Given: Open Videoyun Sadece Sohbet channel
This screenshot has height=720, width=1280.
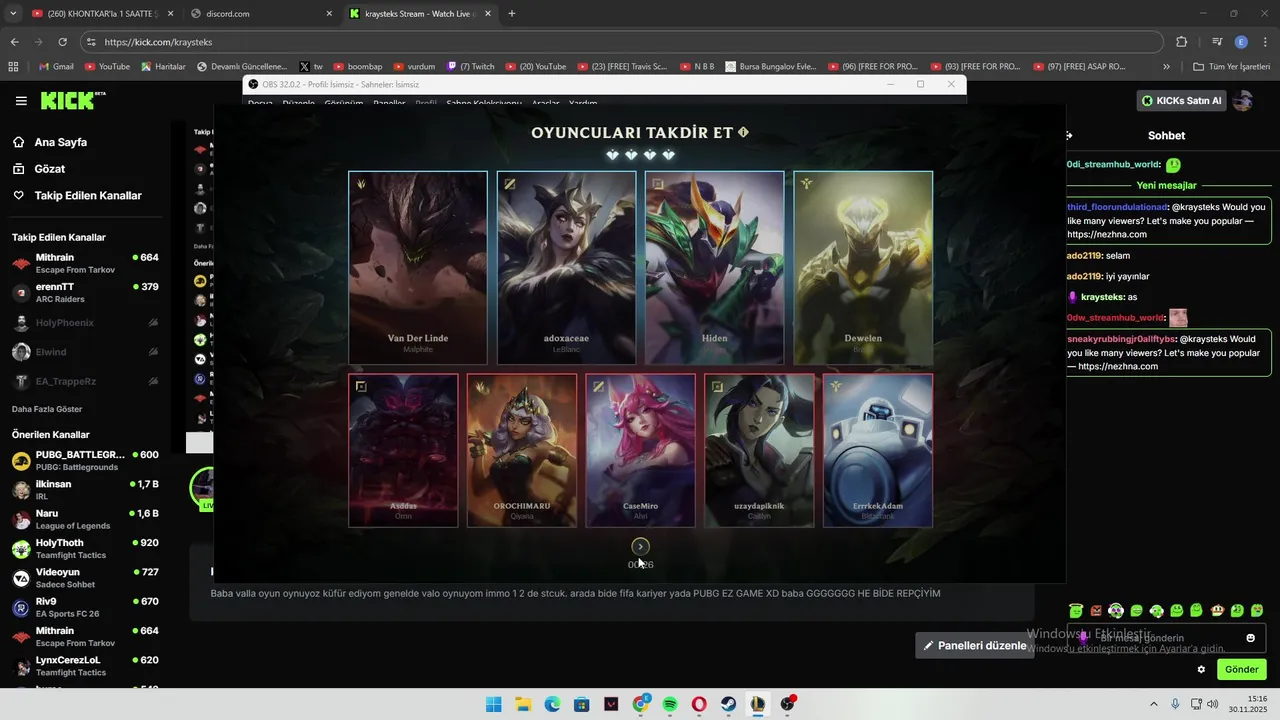Looking at the screenshot, I should [85, 578].
